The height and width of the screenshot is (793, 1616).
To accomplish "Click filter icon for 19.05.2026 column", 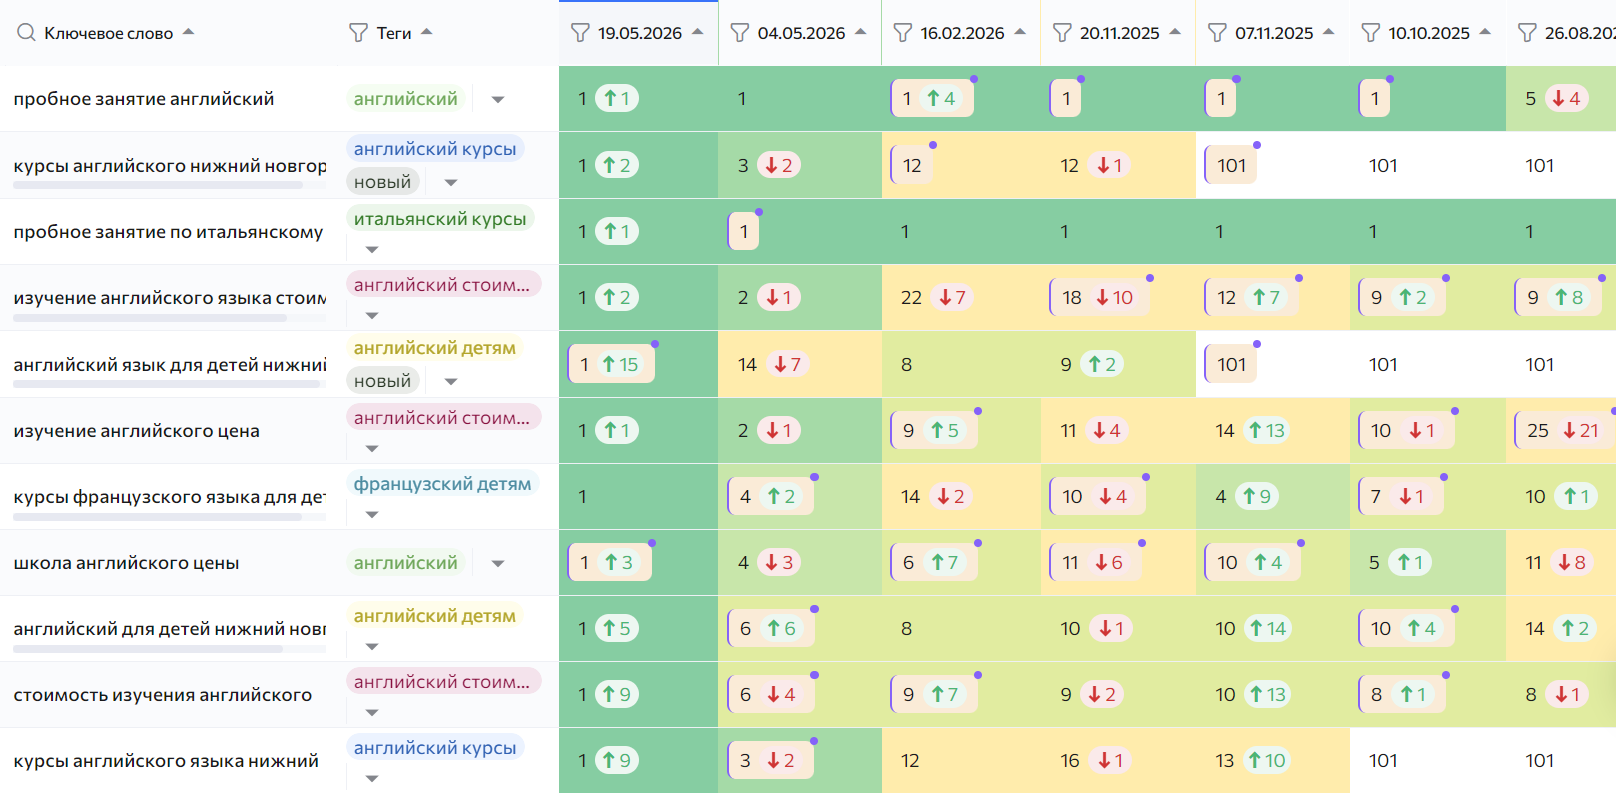I will coord(580,33).
